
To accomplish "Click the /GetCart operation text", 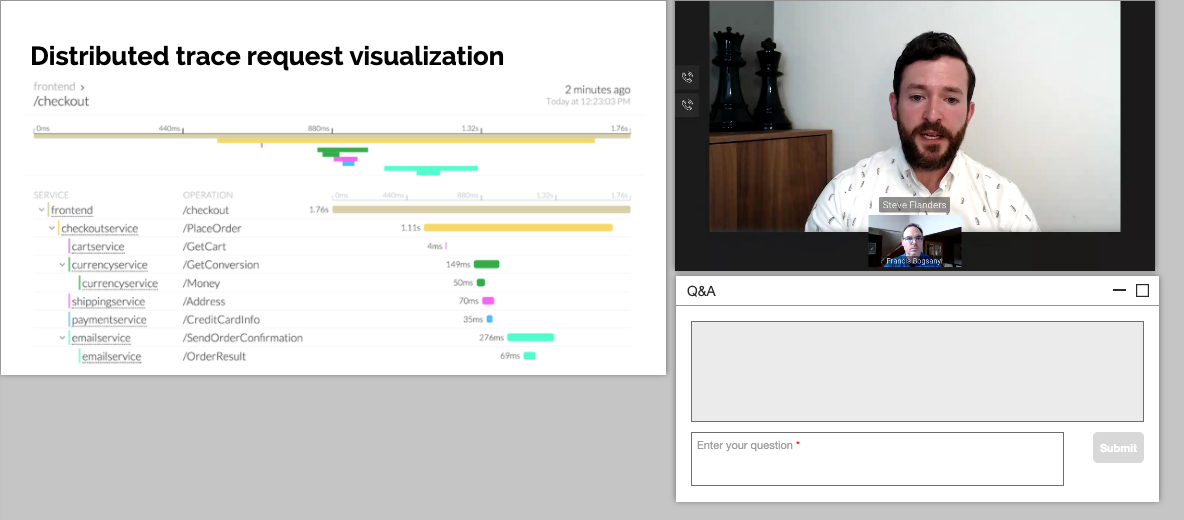I will click(204, 247).
